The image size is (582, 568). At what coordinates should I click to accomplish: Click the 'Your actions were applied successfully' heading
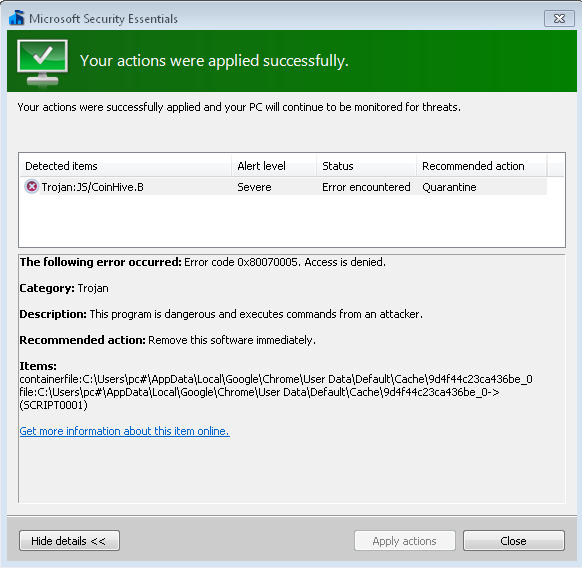point(214,61)
